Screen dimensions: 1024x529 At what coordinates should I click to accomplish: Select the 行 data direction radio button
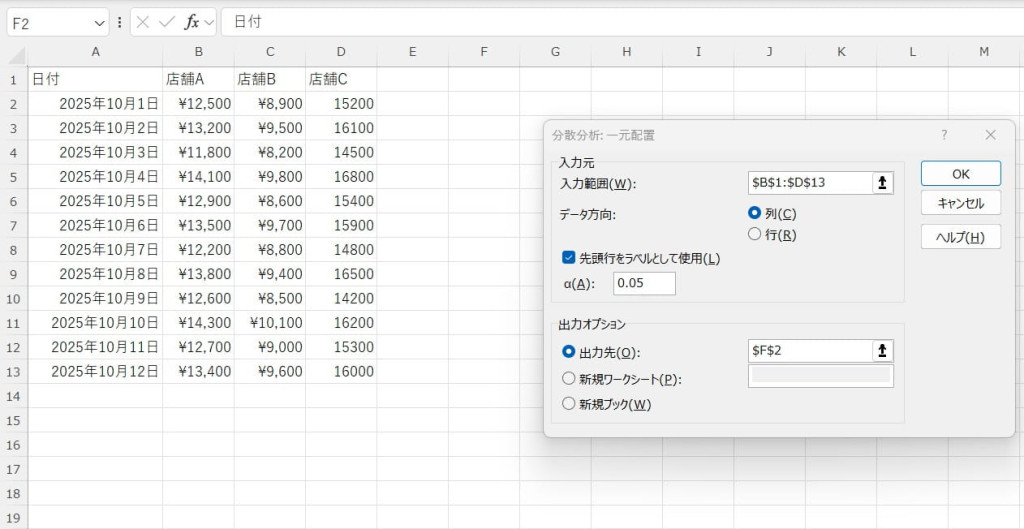(755, 235)
